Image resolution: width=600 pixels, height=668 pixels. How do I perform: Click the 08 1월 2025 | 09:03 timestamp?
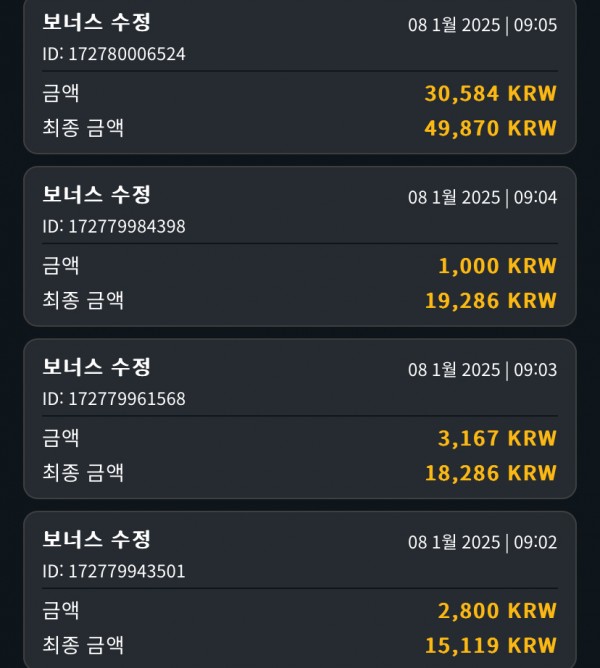482,370
